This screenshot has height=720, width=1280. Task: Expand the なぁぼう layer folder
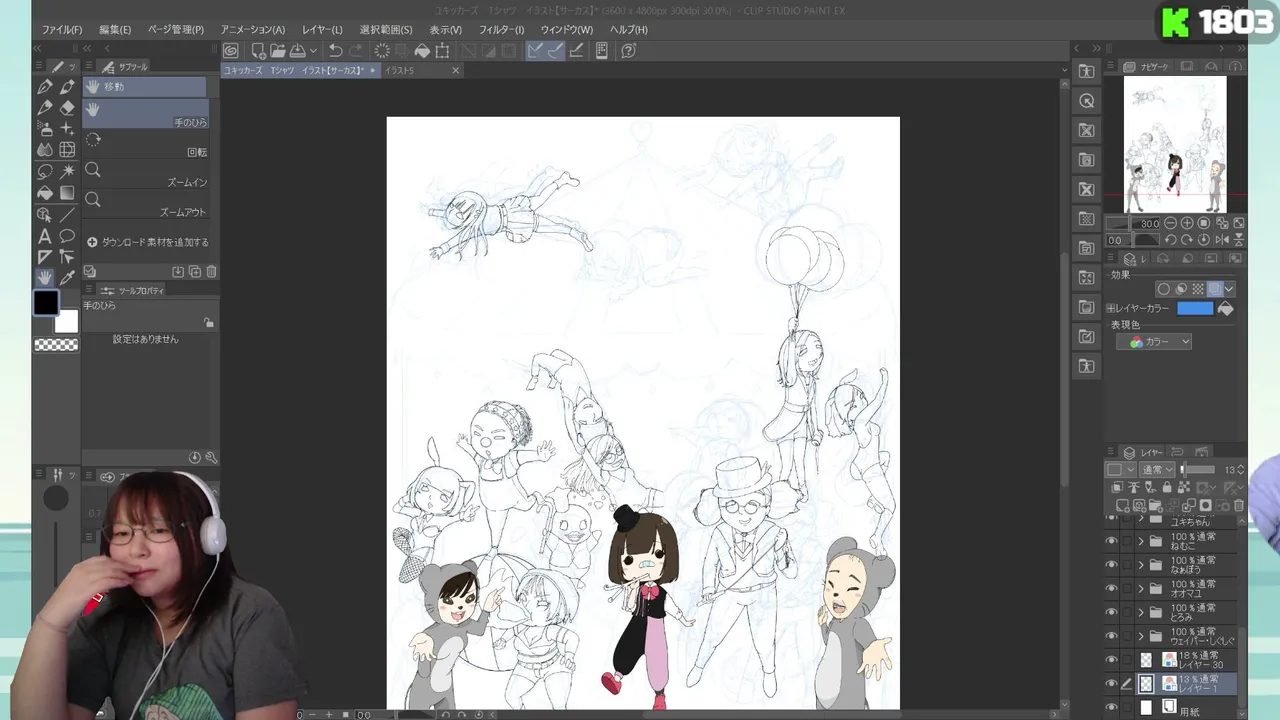[x=1141, y=565]
